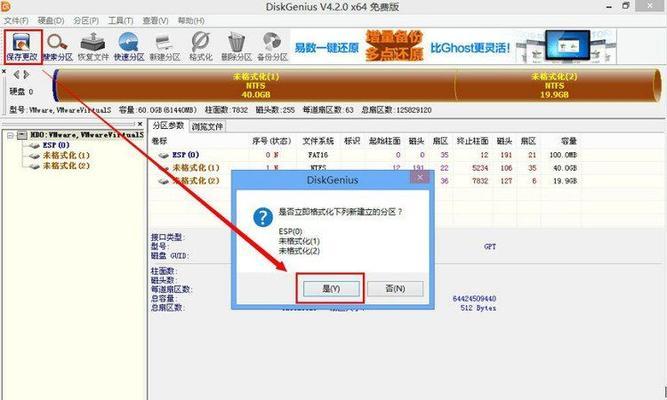Click the DiskGenius app logo in title bar

coord(6,6)
